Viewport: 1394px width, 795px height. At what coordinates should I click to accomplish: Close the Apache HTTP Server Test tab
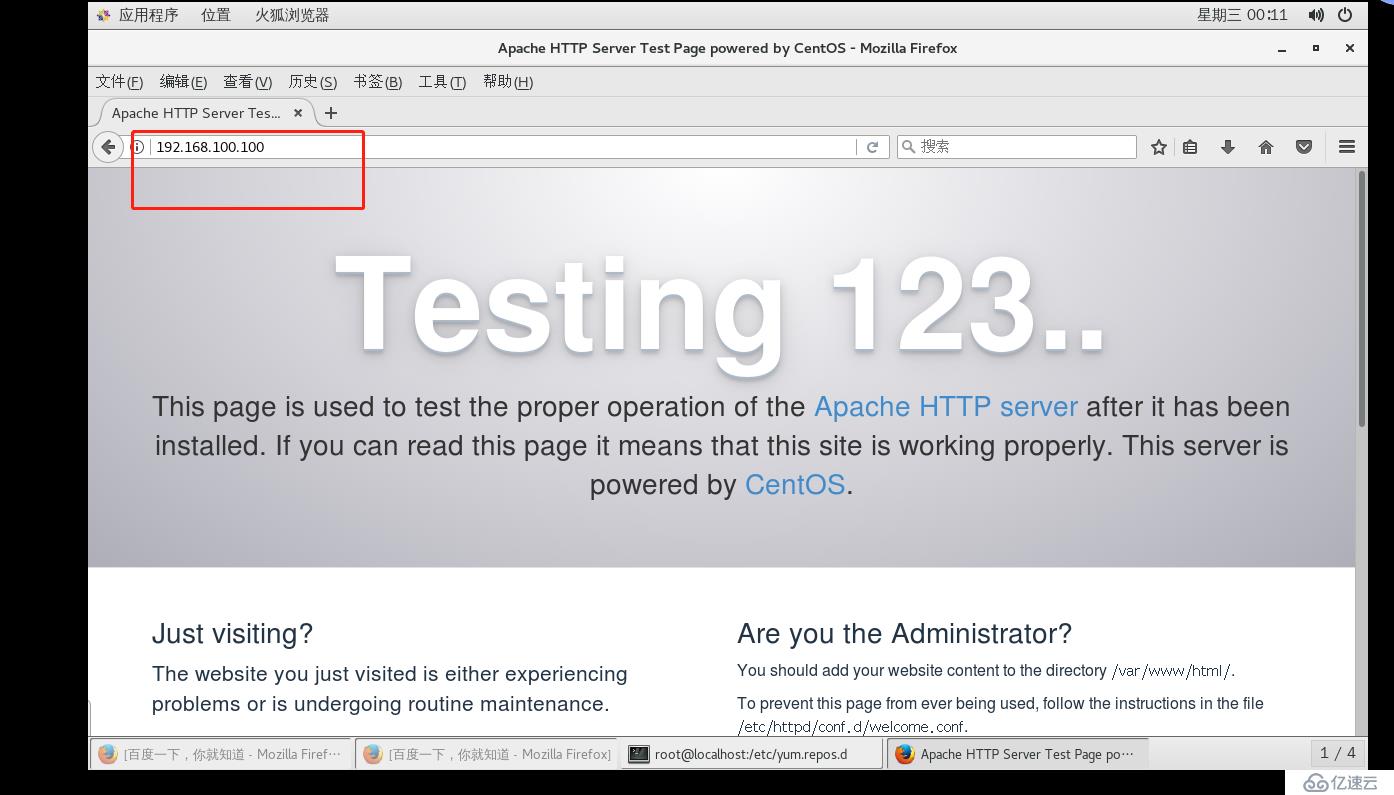click(x=298, y=113)
